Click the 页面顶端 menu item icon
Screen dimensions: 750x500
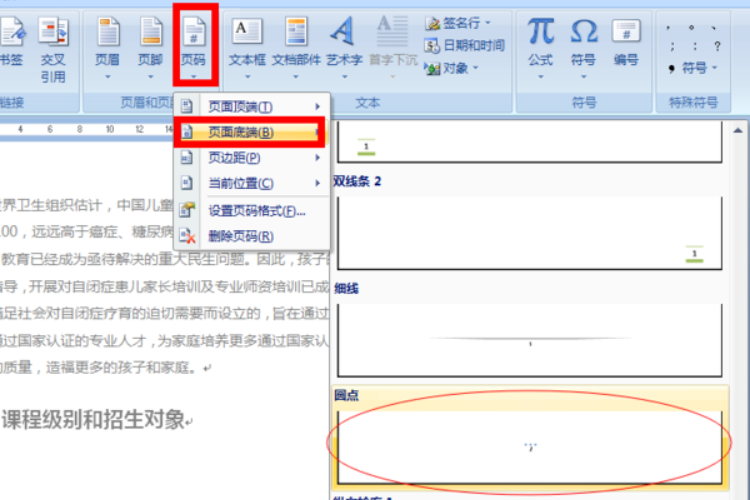coord(187,106)
